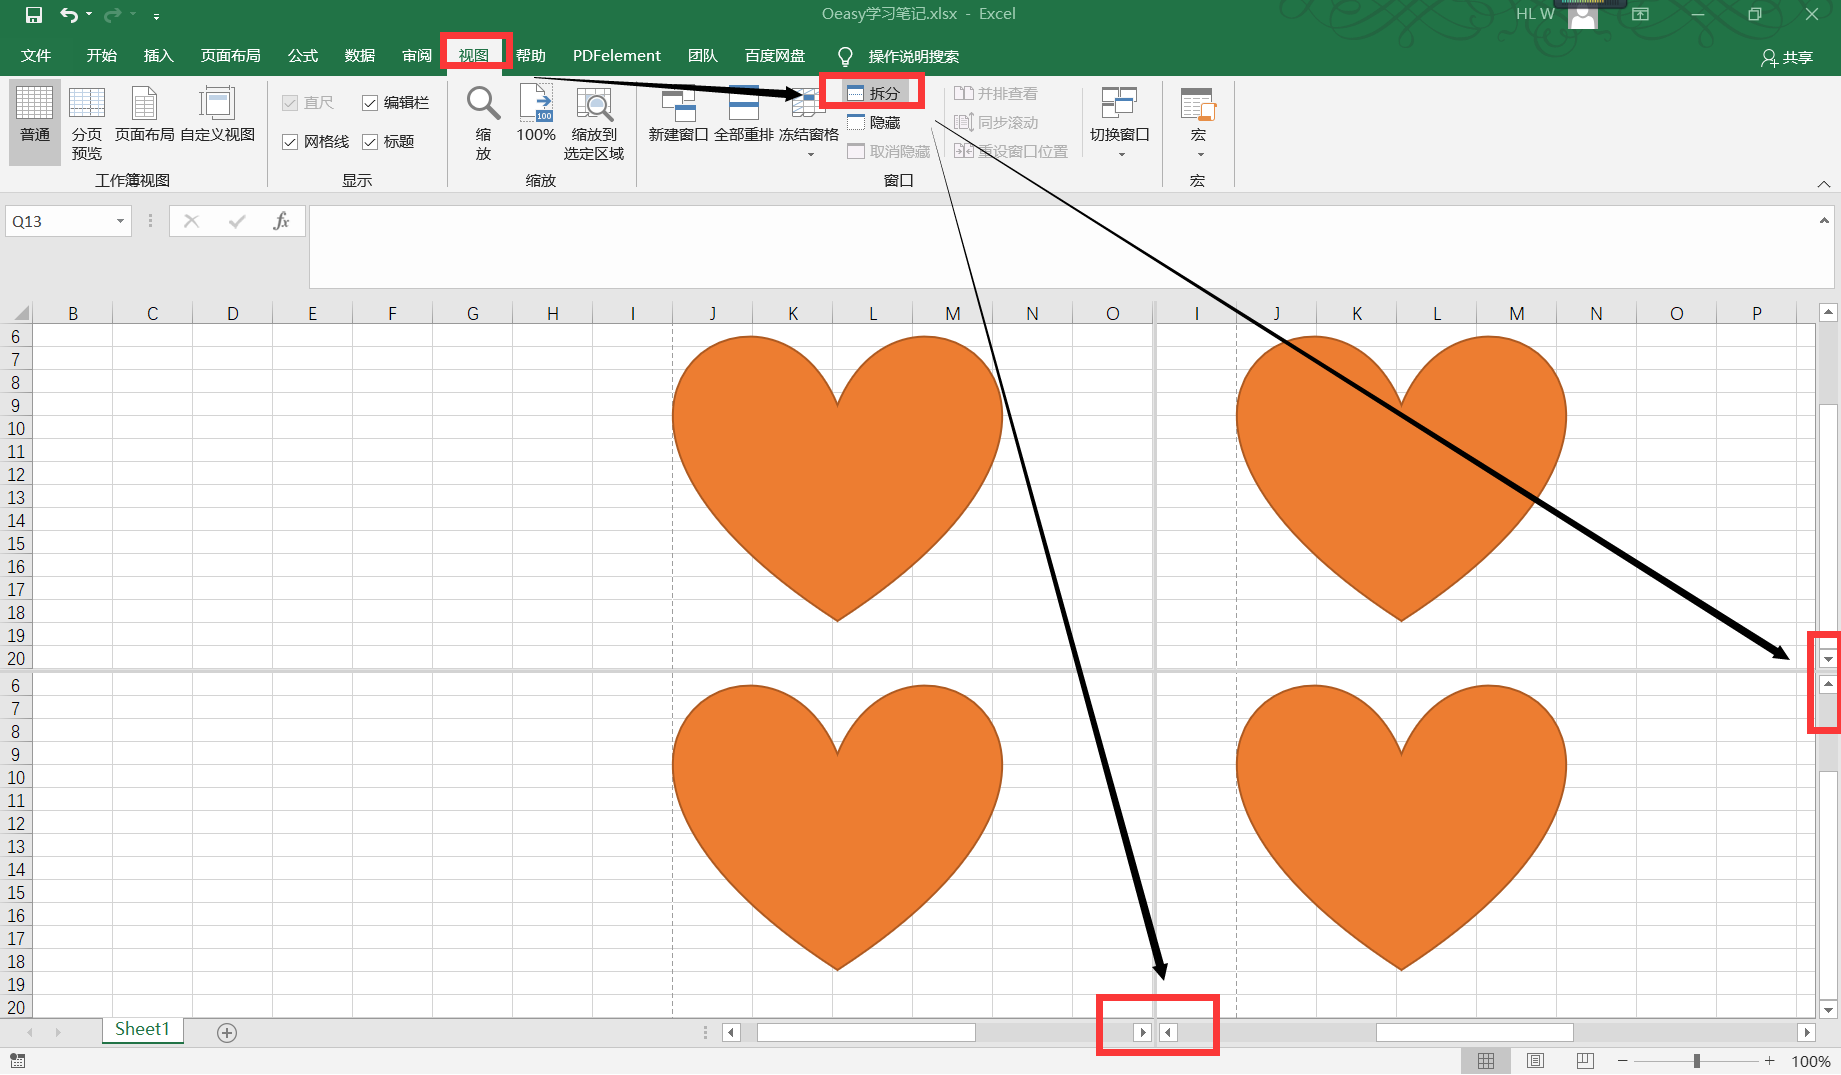1841x1075 pixels.
Task: Select the Sheet1 tab
Action: coord(142,1030)
